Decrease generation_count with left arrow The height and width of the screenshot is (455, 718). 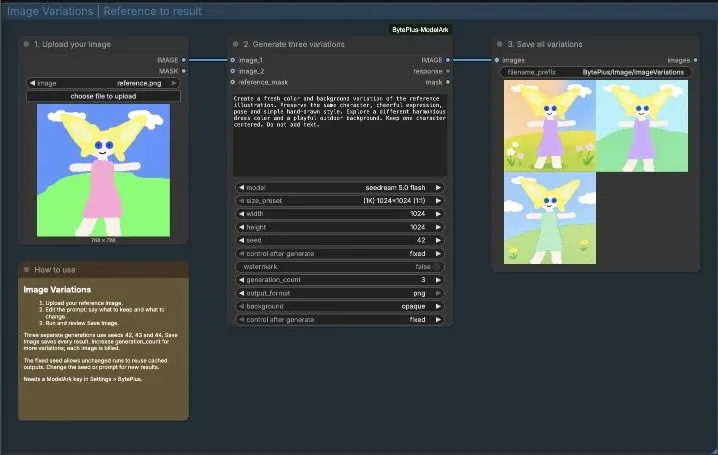coord(241,280)
